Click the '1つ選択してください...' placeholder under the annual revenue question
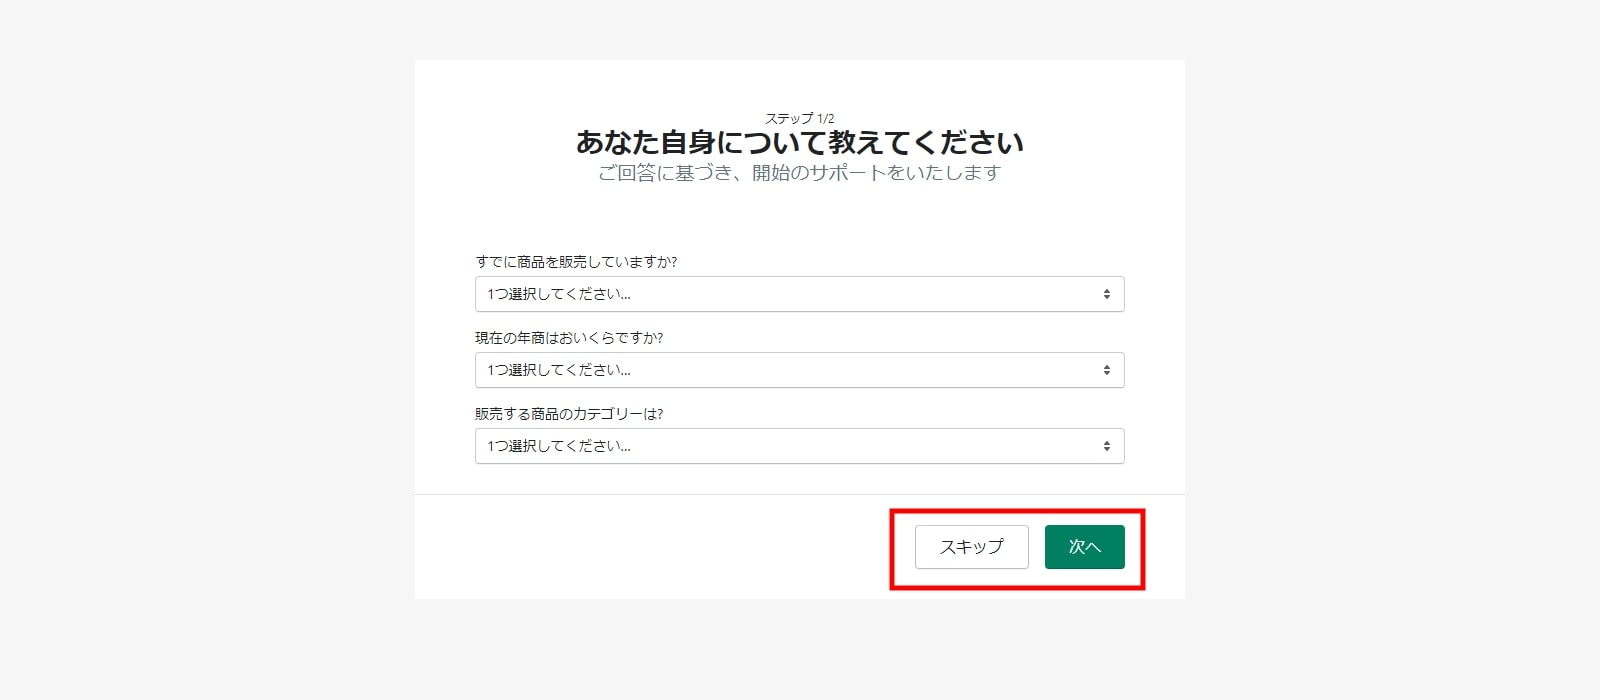 pos(559,370)
